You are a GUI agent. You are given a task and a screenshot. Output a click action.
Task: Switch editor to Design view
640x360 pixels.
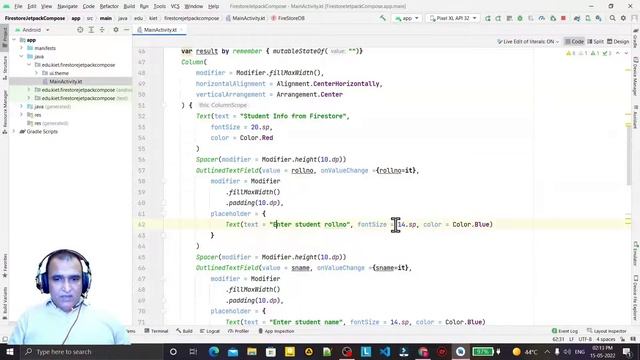(618, 42)
